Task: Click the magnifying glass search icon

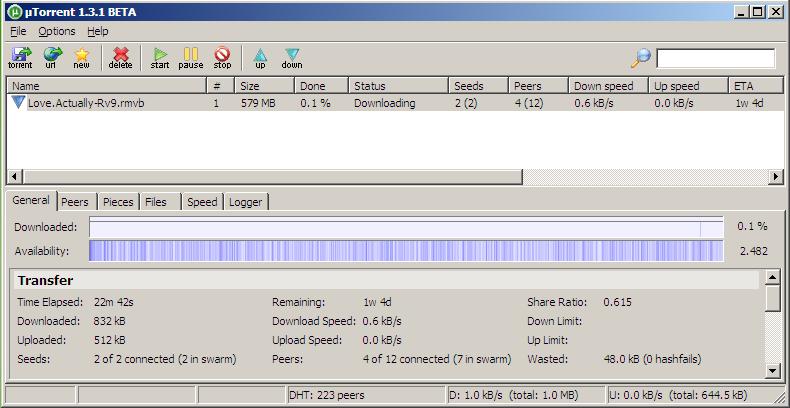Action: [x=641, y=58]
